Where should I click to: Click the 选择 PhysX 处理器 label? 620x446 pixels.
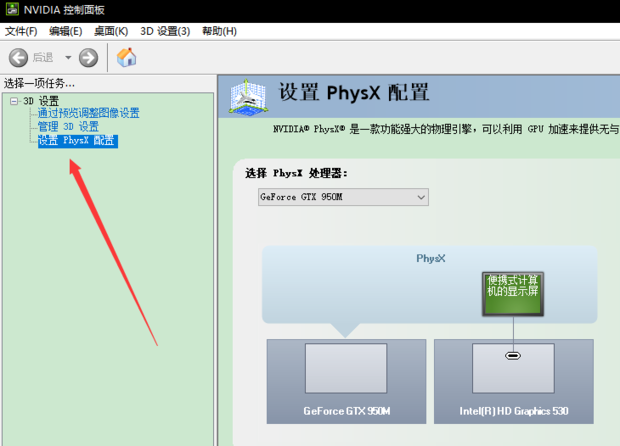[296, 173]
